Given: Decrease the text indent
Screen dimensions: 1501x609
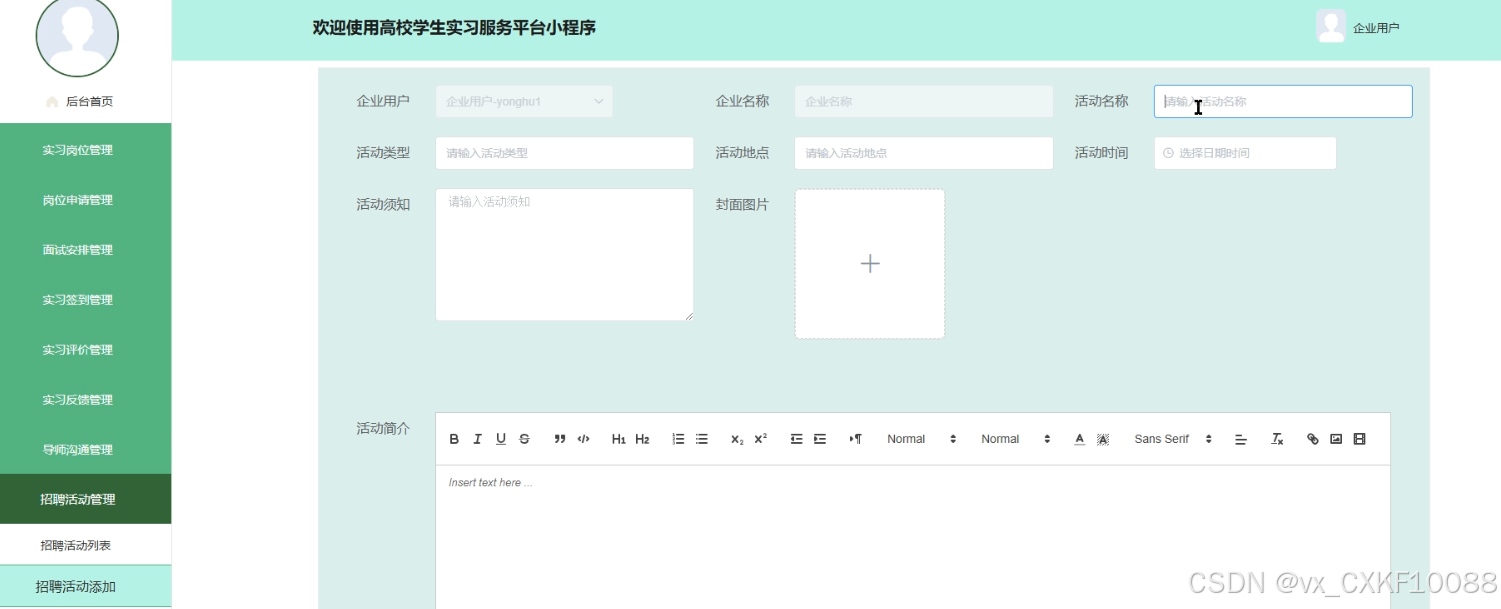Looking at the screenshot, I should [796, 439].
